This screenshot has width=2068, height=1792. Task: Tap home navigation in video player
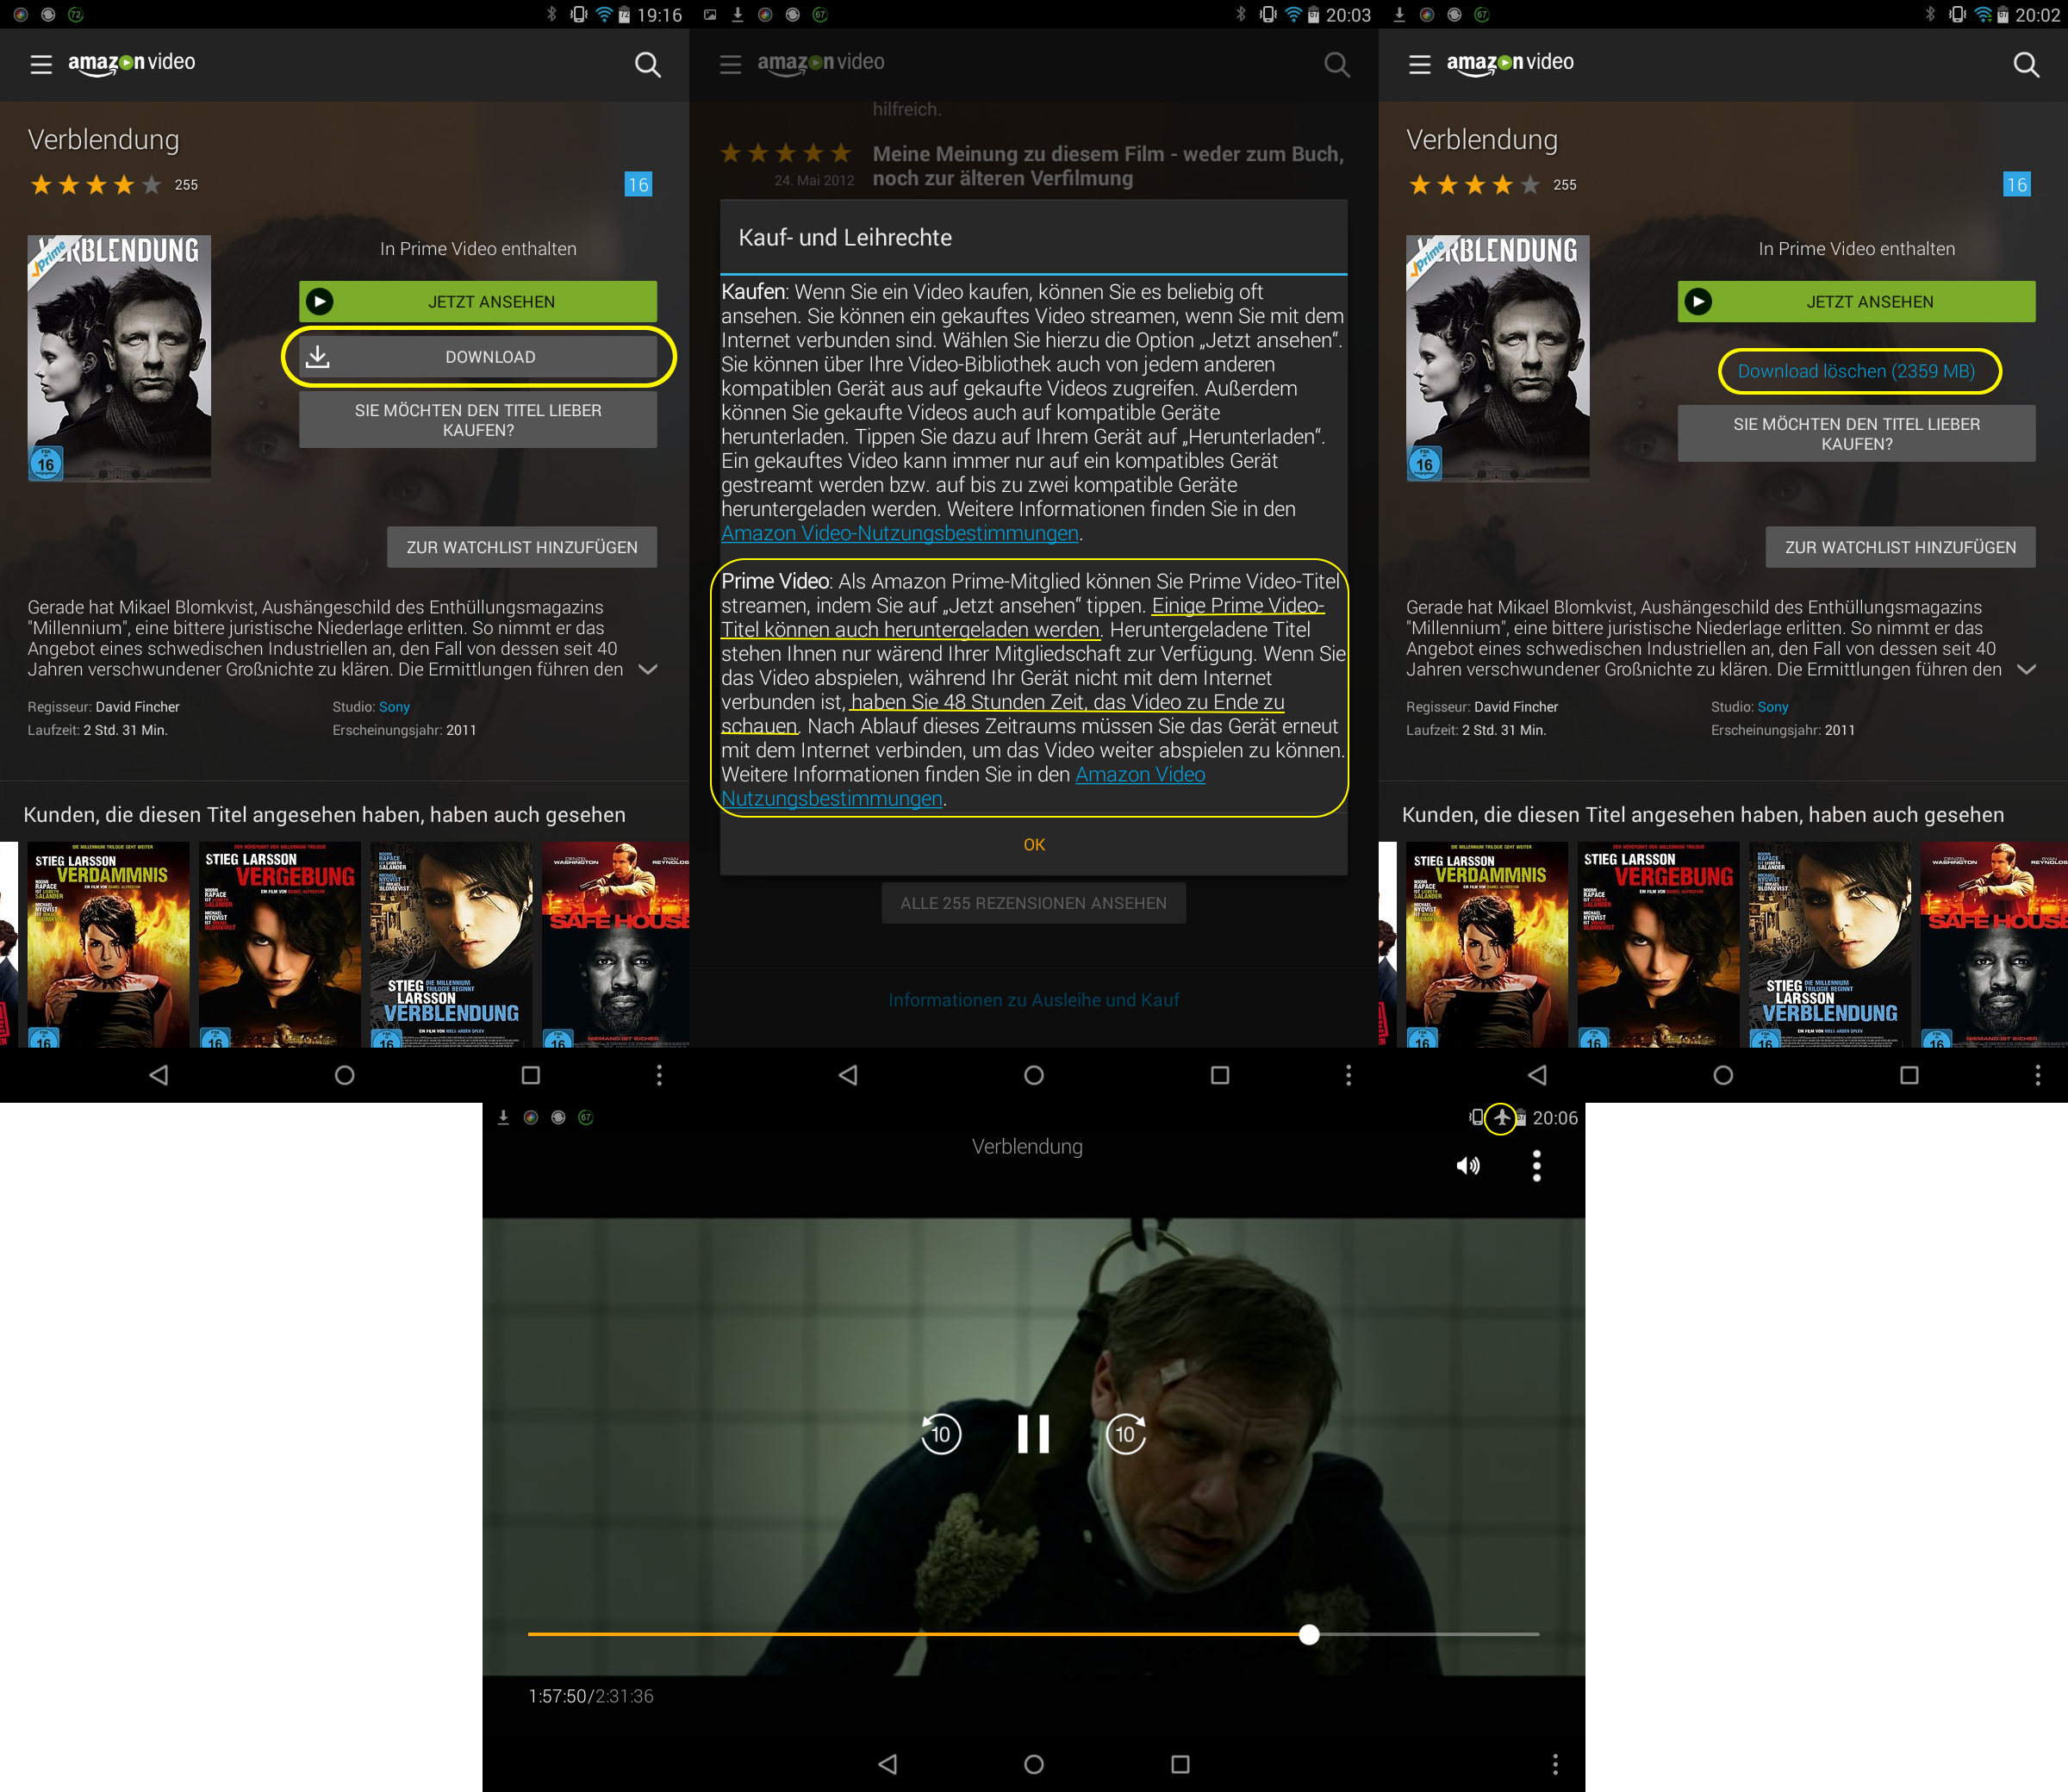pyautogui.click(x=1034, y=1764)
